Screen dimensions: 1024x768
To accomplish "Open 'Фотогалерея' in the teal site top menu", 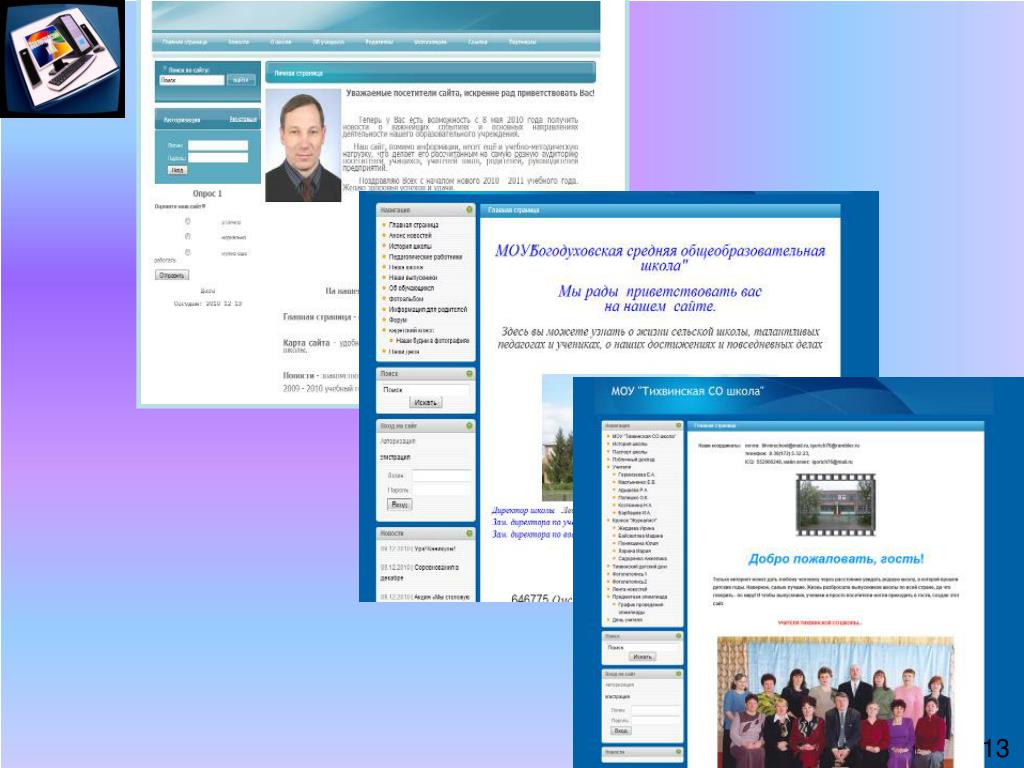I will (430, 42).
